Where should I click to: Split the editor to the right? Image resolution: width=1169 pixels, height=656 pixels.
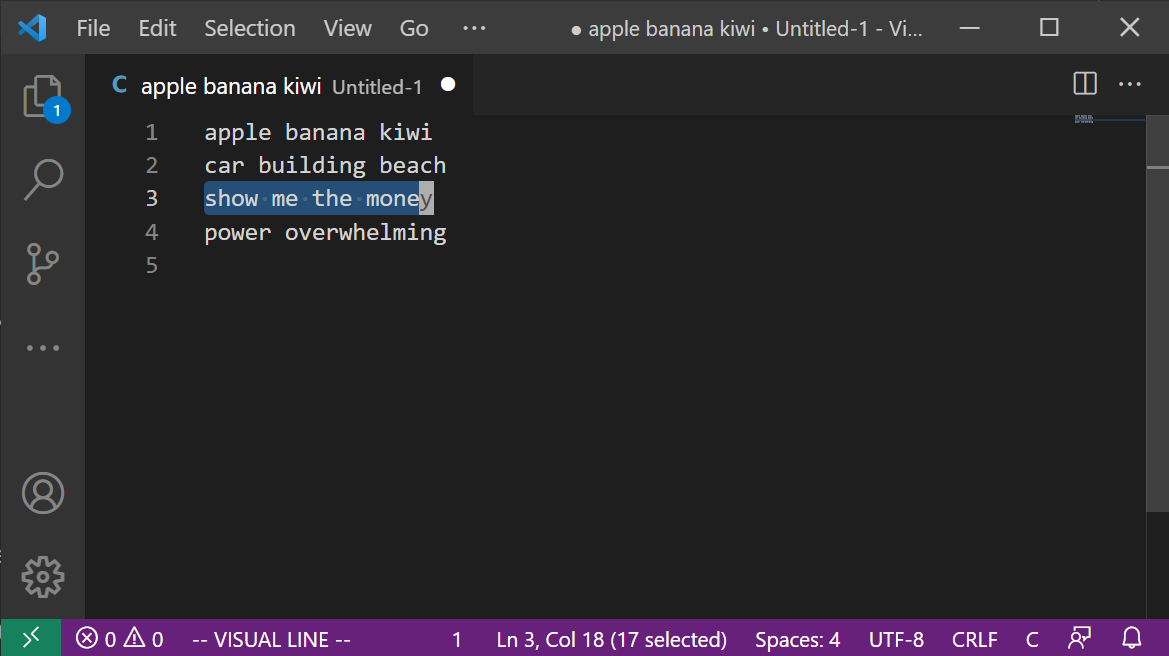click(x=1085, y=83)
